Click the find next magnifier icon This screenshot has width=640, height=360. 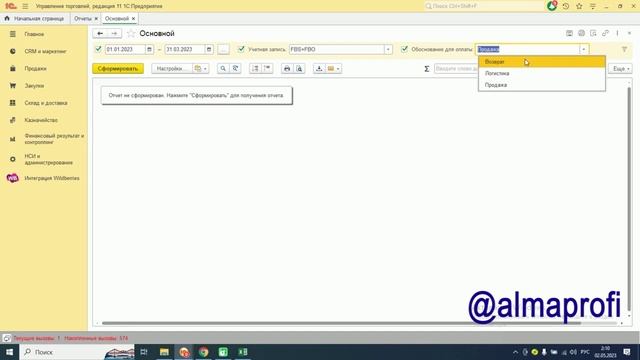[236, 69]
